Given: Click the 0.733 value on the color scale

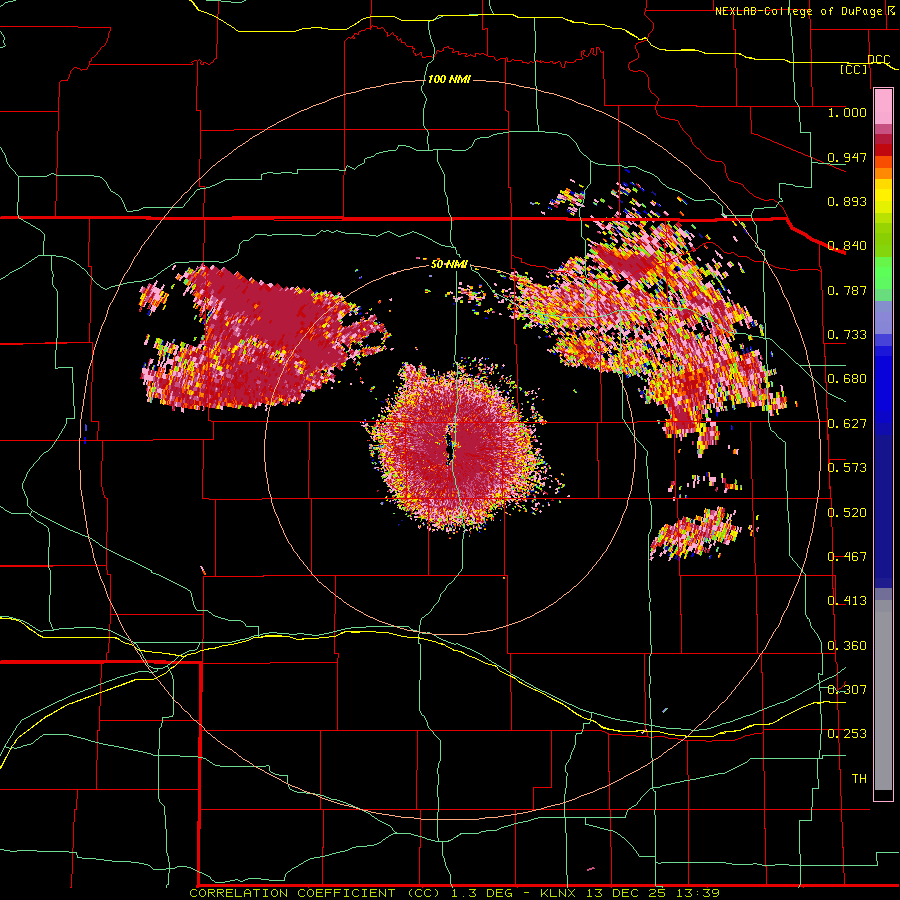Looking at the screenshot, I should [847, 335].
